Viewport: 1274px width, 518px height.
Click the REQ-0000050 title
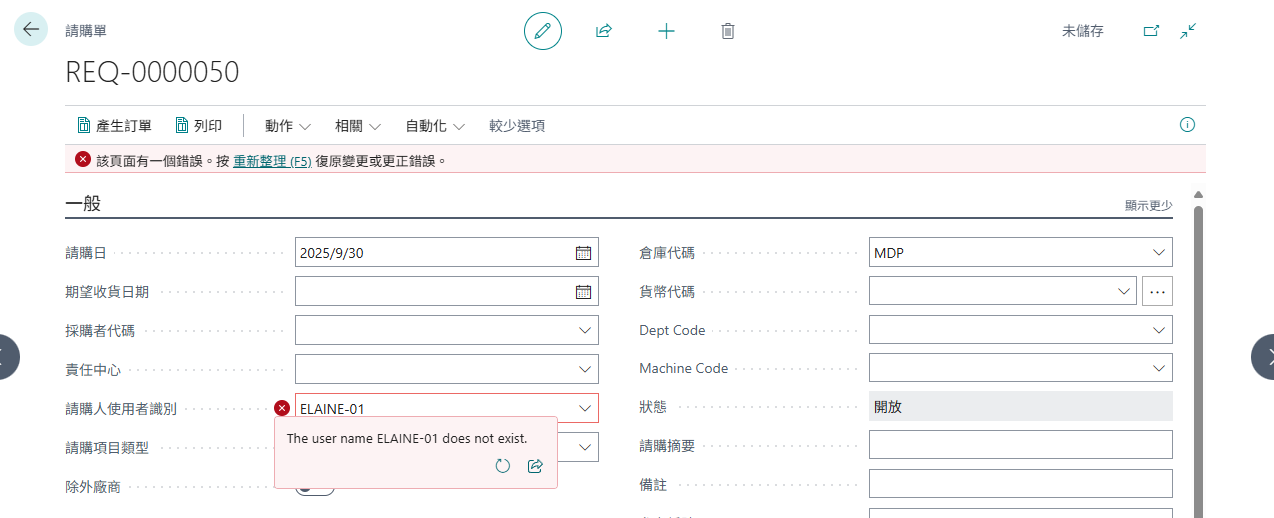tap(152, 72)
